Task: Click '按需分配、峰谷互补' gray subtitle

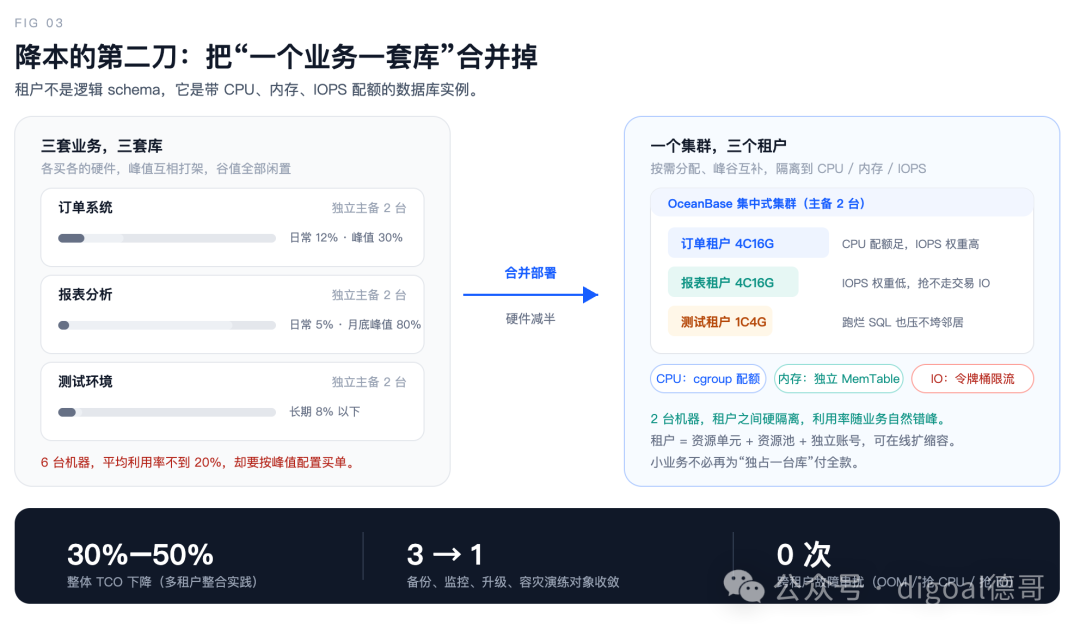Action: tap(788, 169)
